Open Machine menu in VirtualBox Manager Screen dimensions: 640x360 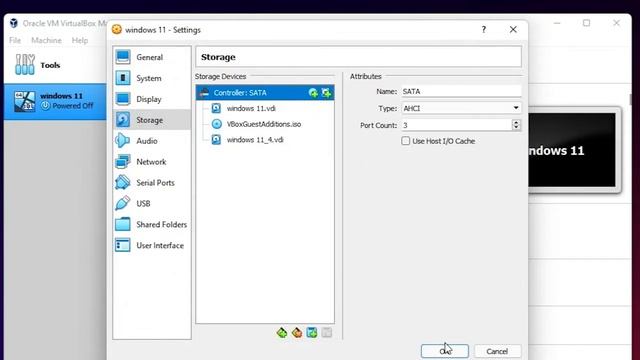46,40
